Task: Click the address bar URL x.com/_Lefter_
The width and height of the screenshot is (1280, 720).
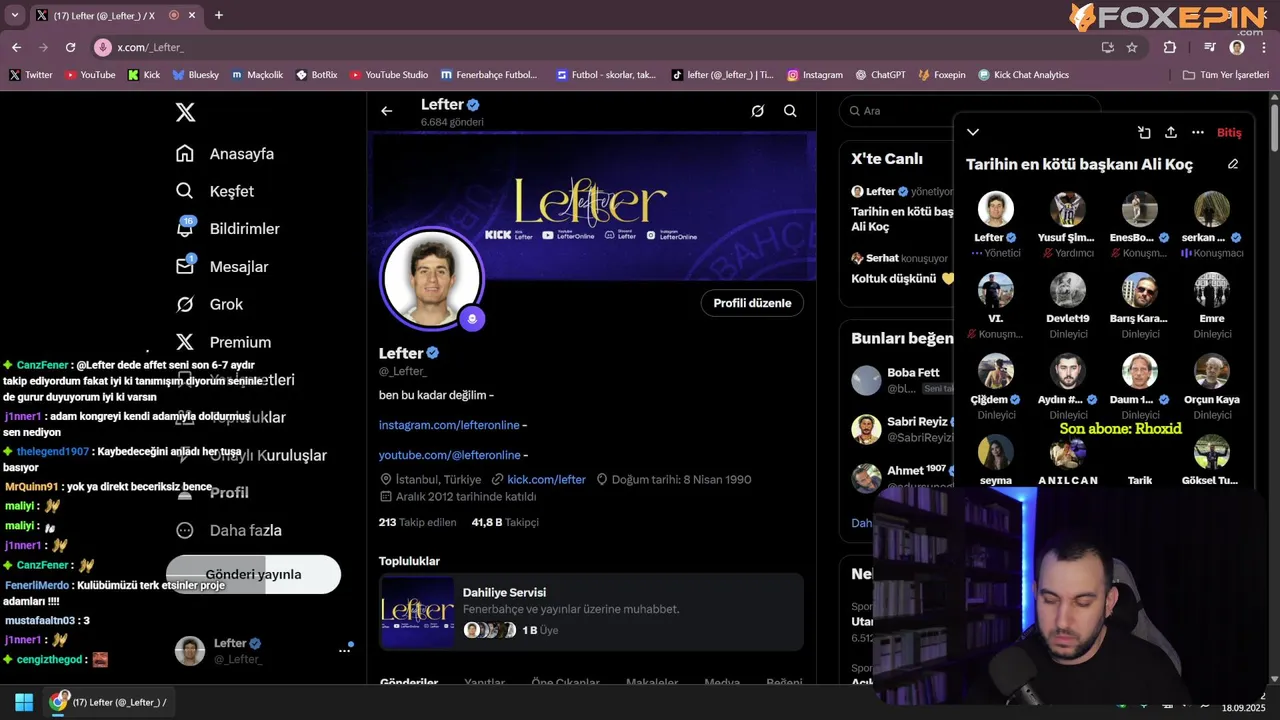Action: [151, 47]
